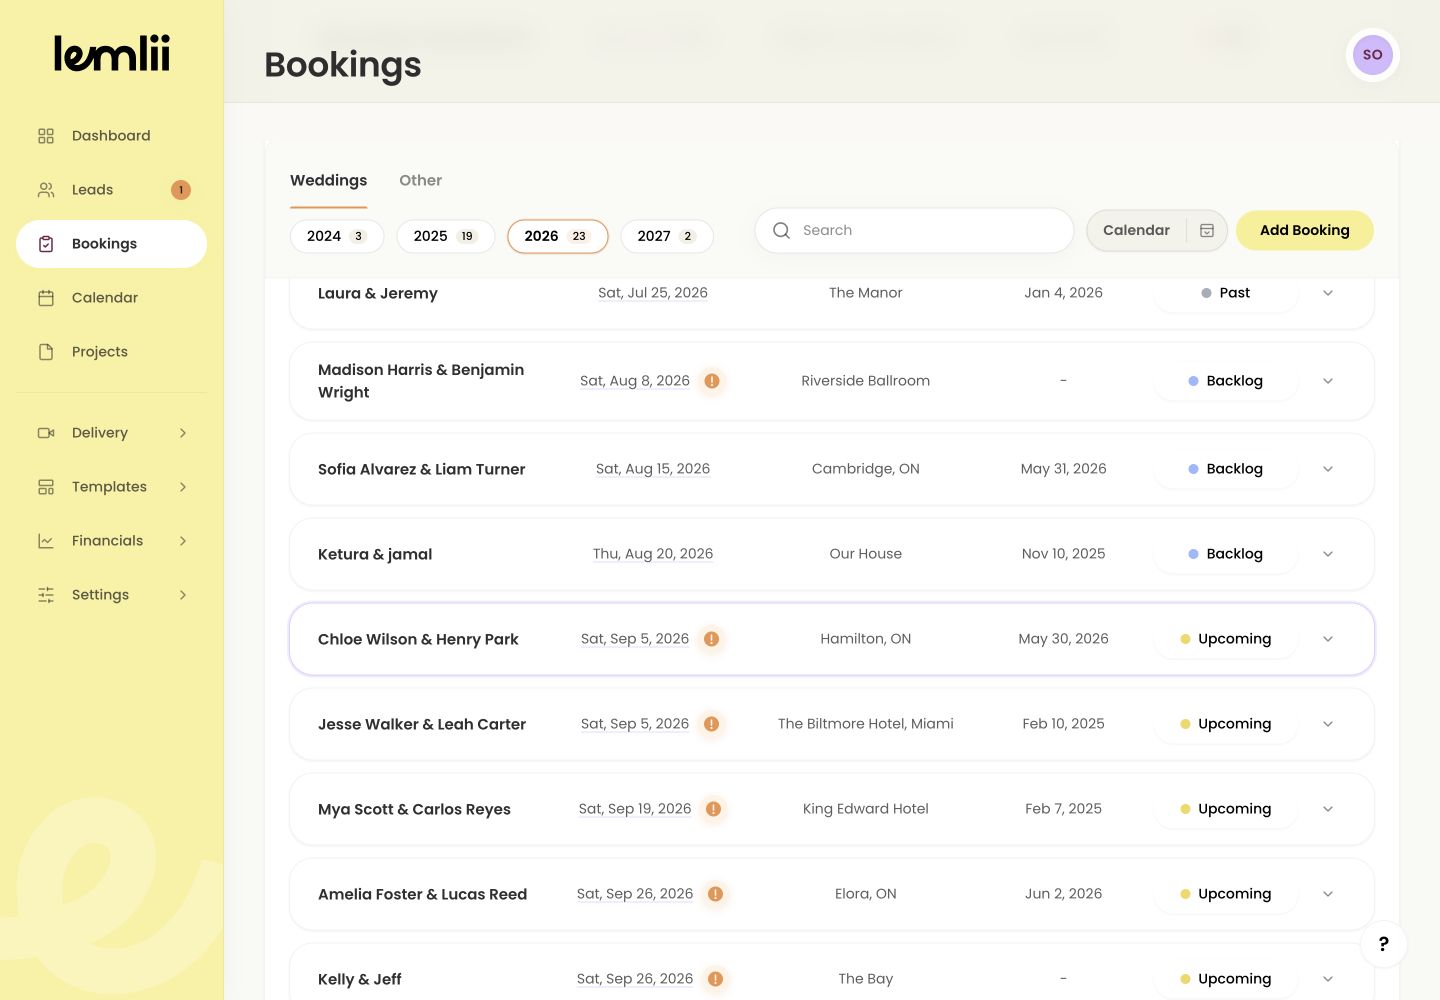Image resolution: width=1440 pixels, height=1000 pixels.
Task: Click the Calendar sidebar icon
Action: (x=46, y=298)
